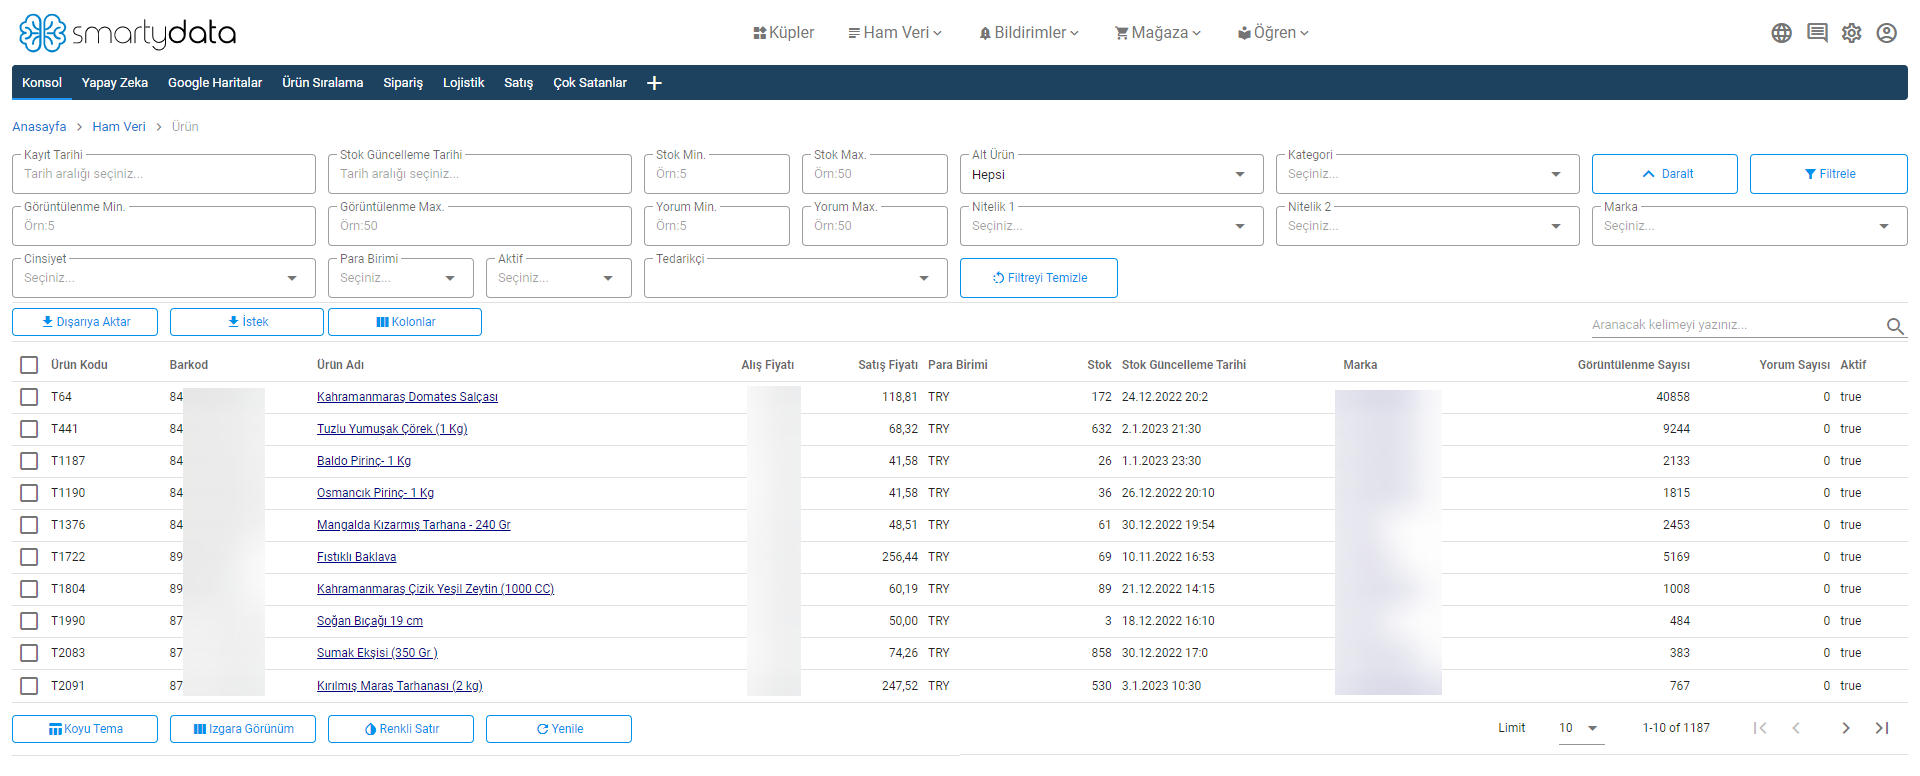Click the search magnifier icon
Image resolution: width=1920 pixels, height=776 pixels.
coord(1894,326)
